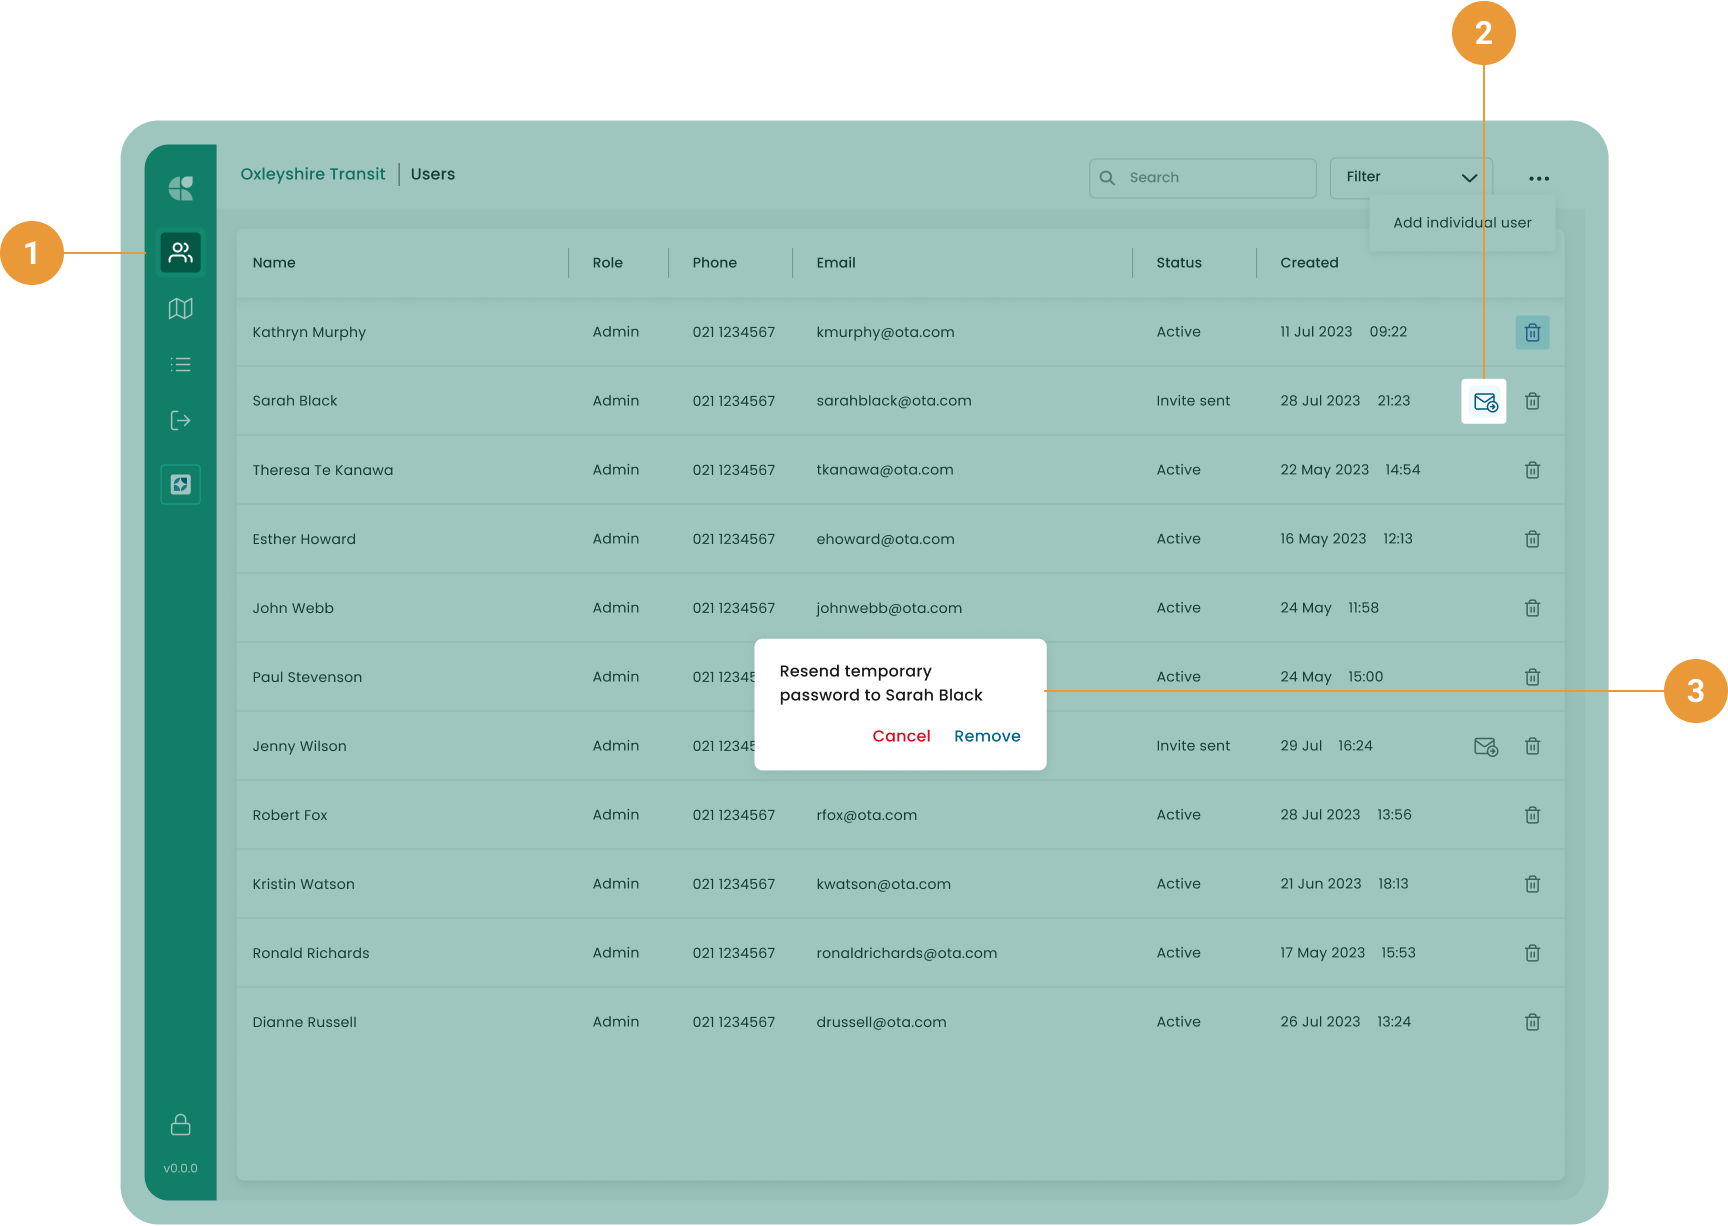1728x1226 pixels.
Task: Click Oxleyshire Transit breadcrumb link
Action: pyautogui.click(x=312, y=174)
